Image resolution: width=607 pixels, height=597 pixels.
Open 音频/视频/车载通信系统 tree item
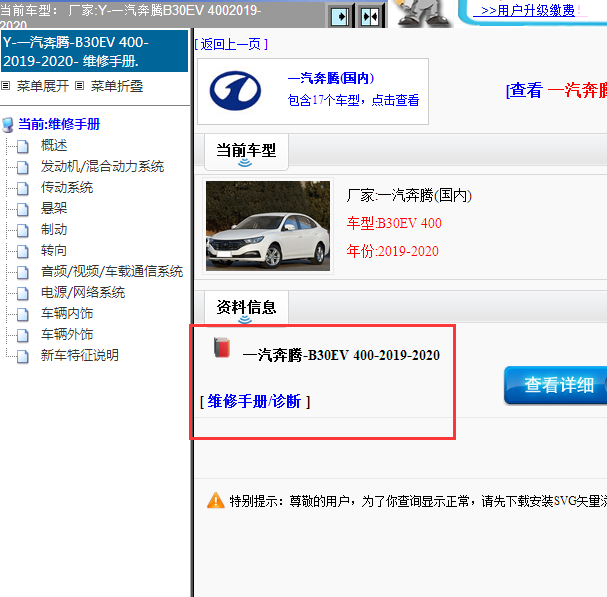point(112,271)
